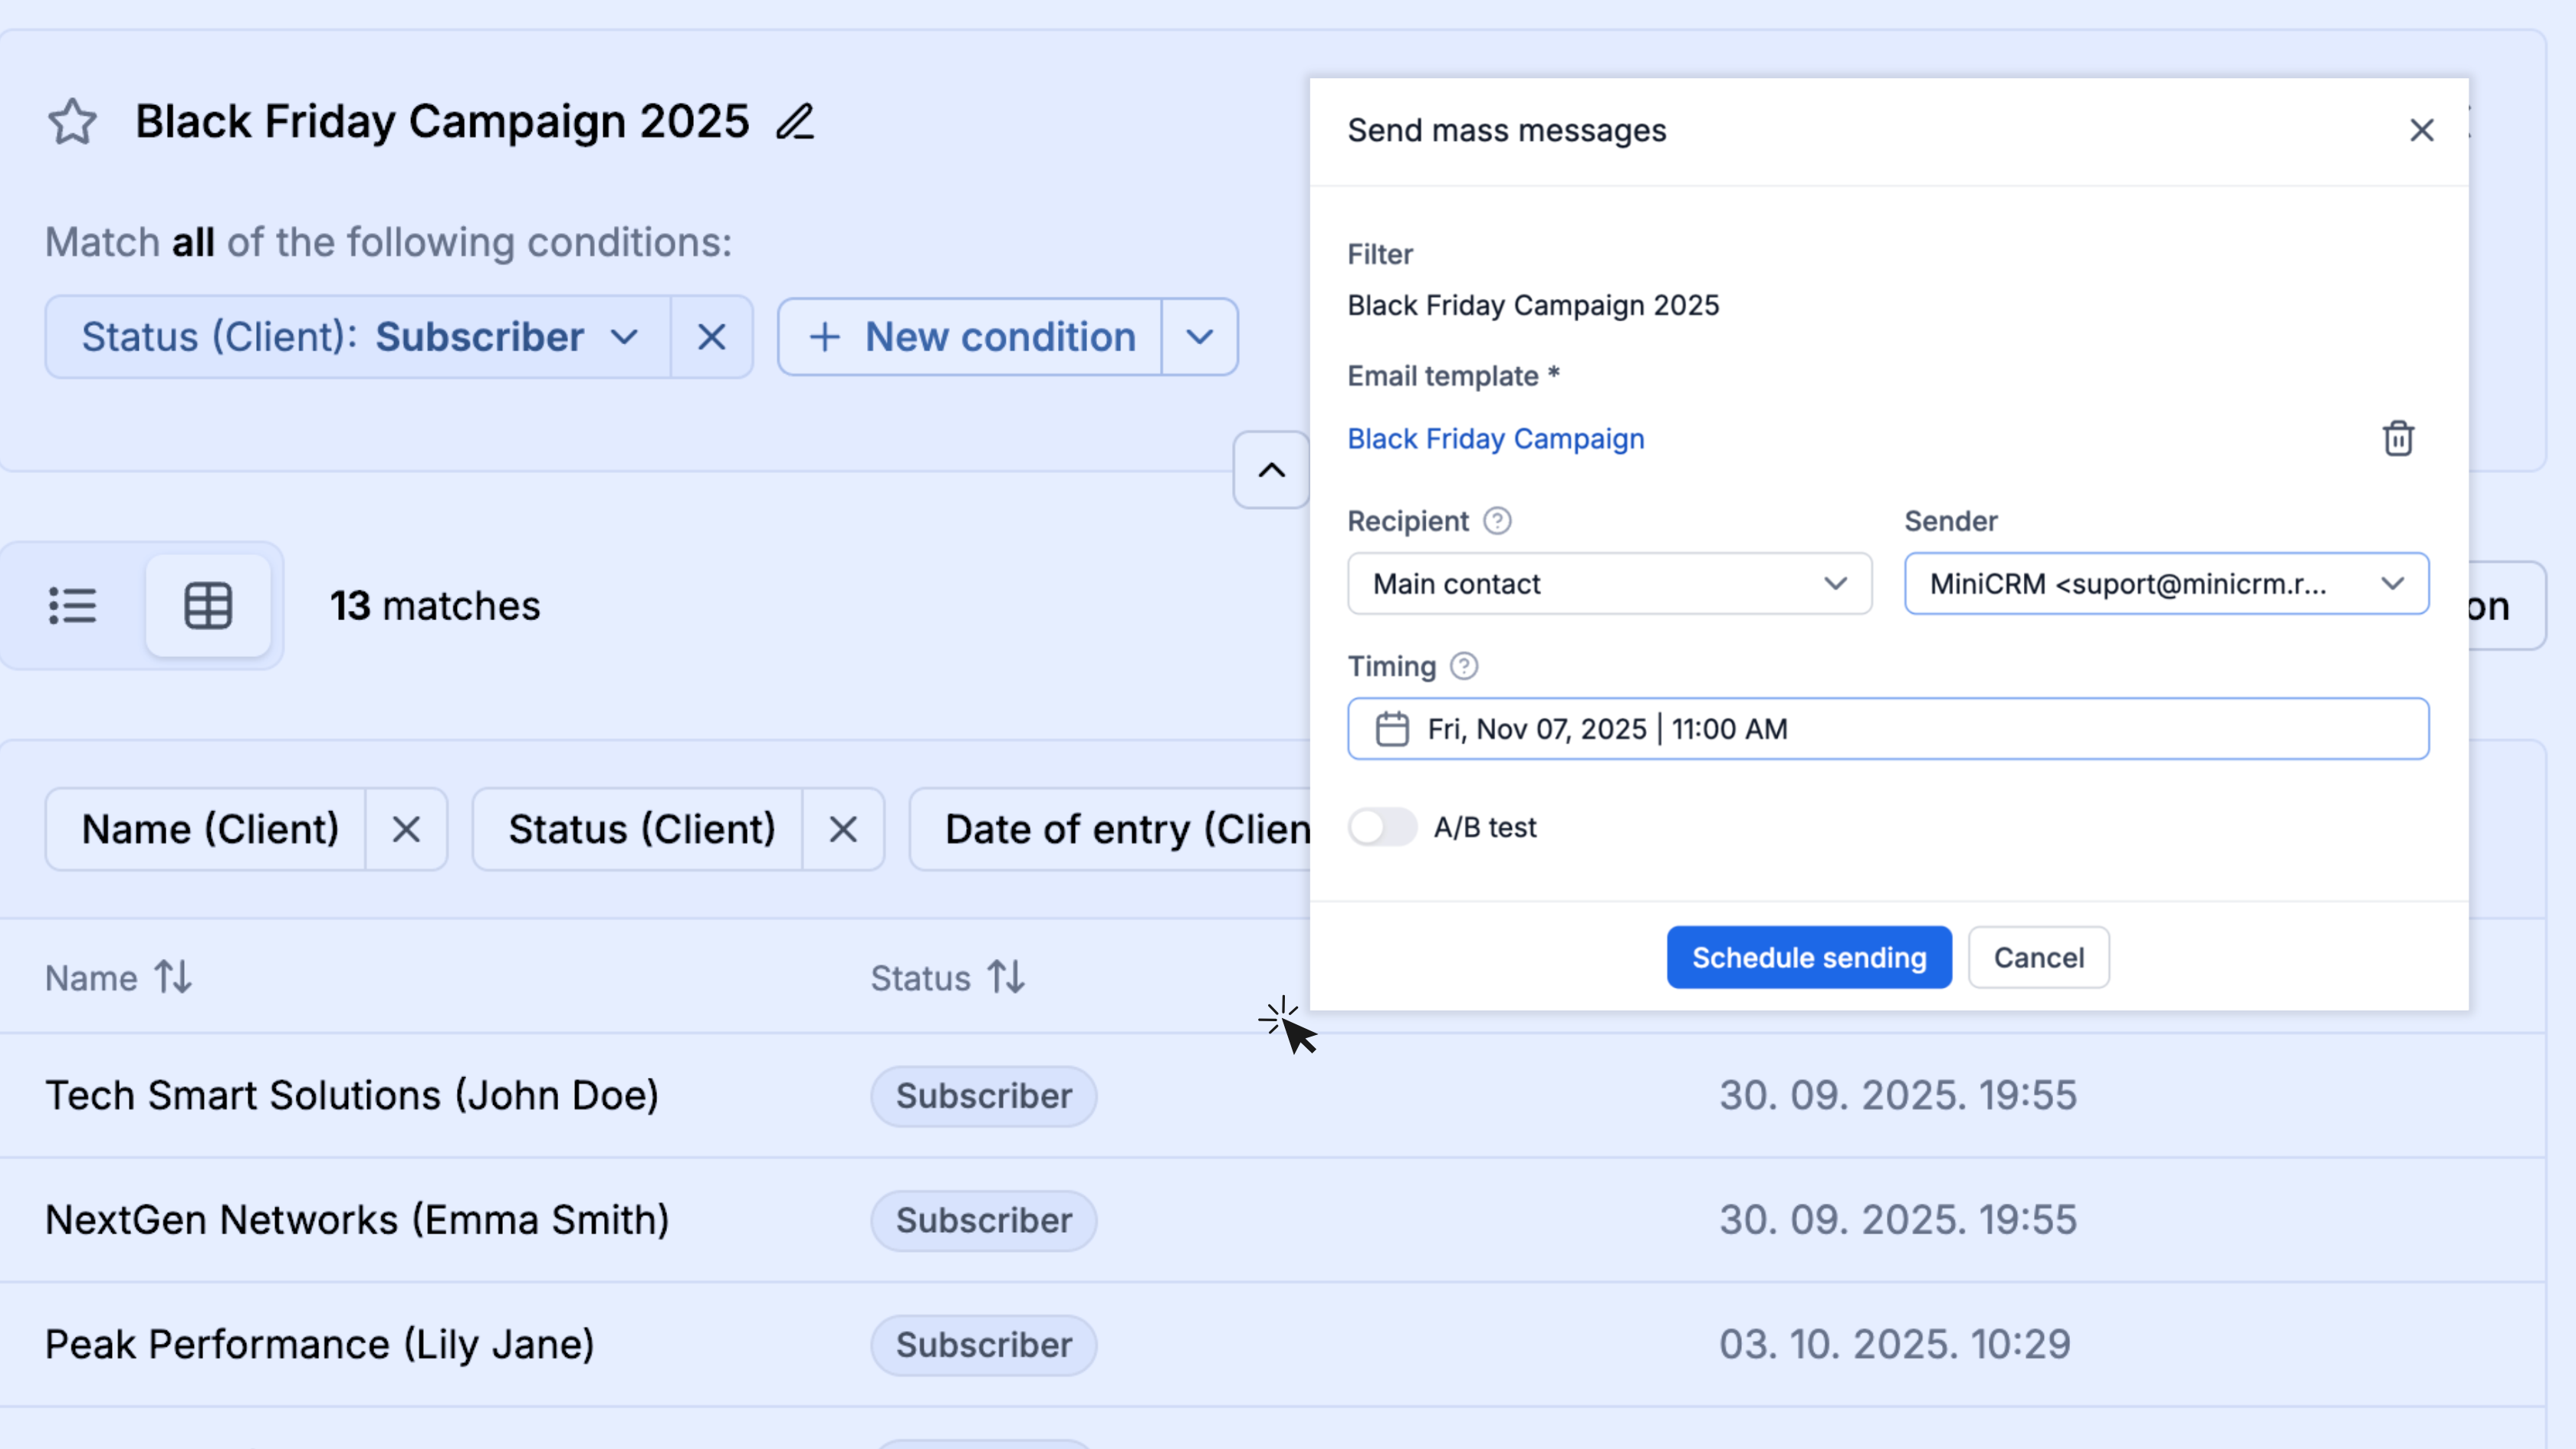
Task: Star the Black Friday Campaign 2025 filter
Action: pos(71,121)
